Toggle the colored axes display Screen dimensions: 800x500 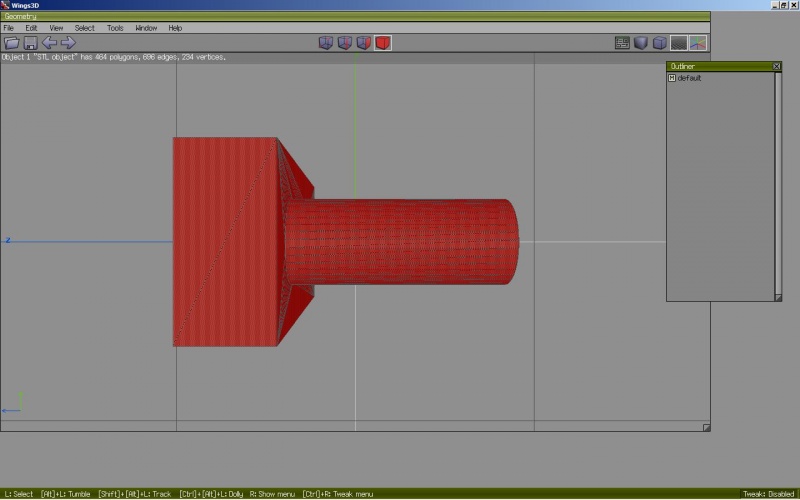point(698,43)
